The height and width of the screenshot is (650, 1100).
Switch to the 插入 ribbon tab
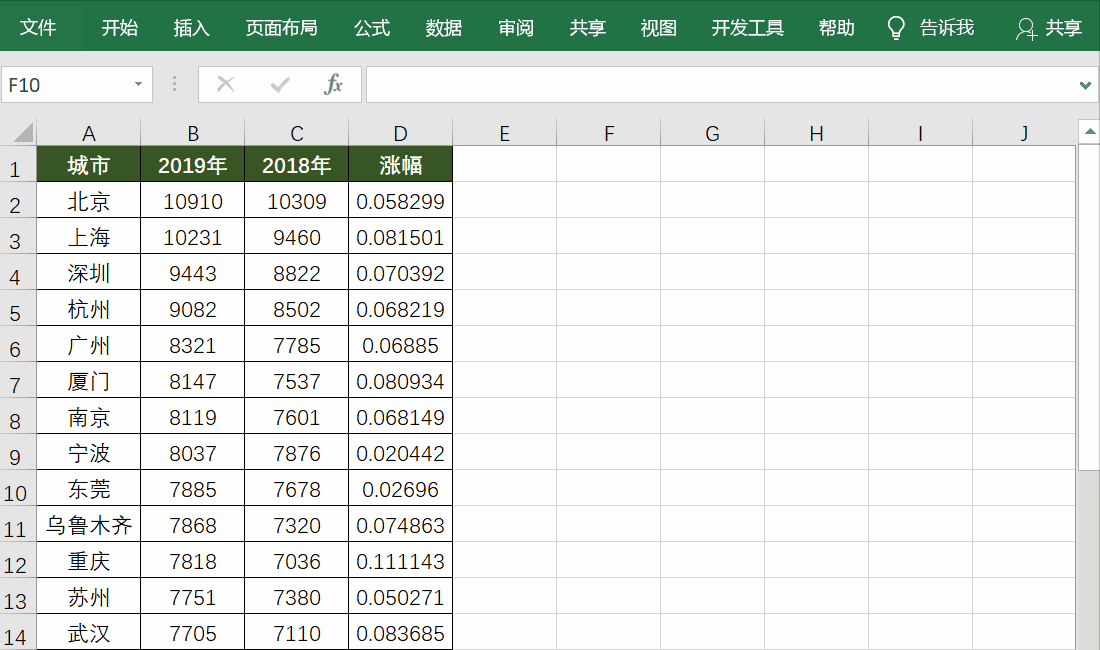point(192,27)
